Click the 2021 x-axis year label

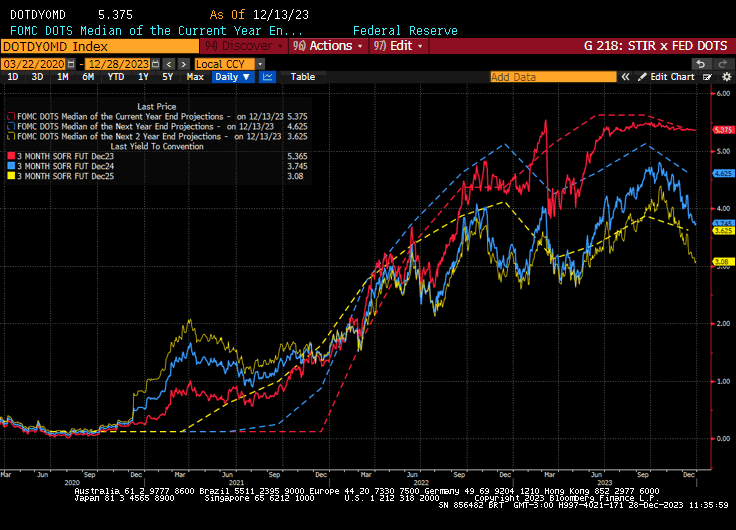click(236, 483)
